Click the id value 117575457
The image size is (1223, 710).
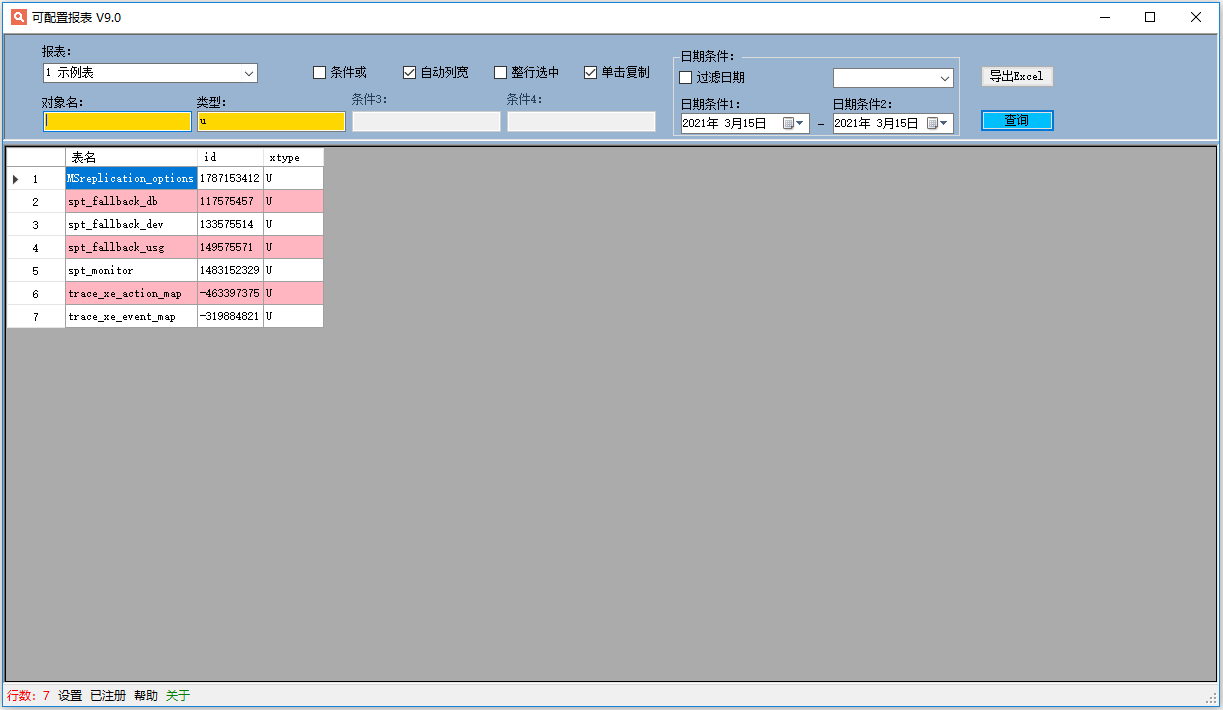click(230, 202)
